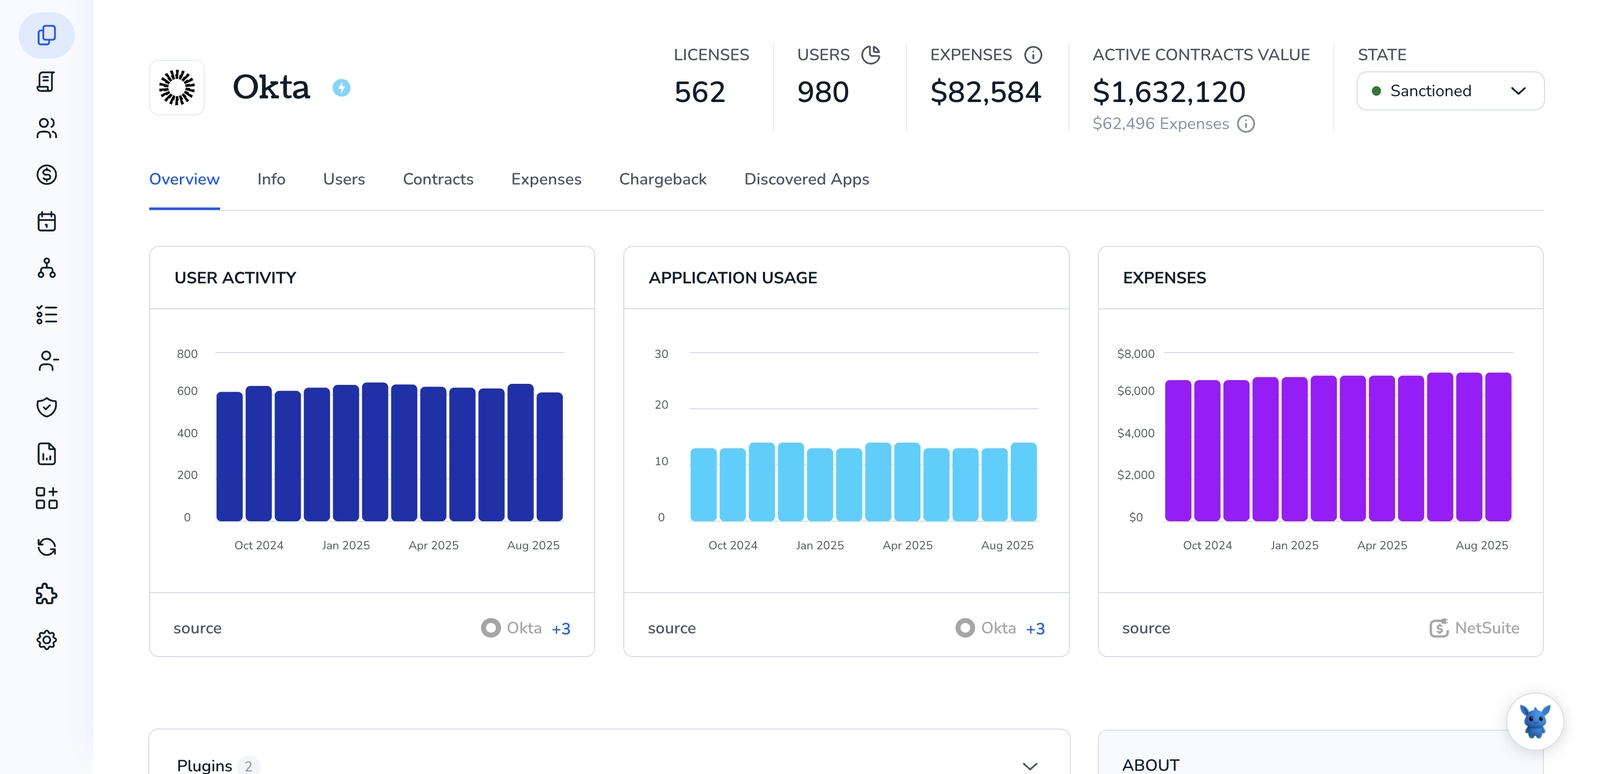Click the NetSuite source icon in Expenses card
Viewport: 1600px width, 774px height.
[x=1439, y=628]
